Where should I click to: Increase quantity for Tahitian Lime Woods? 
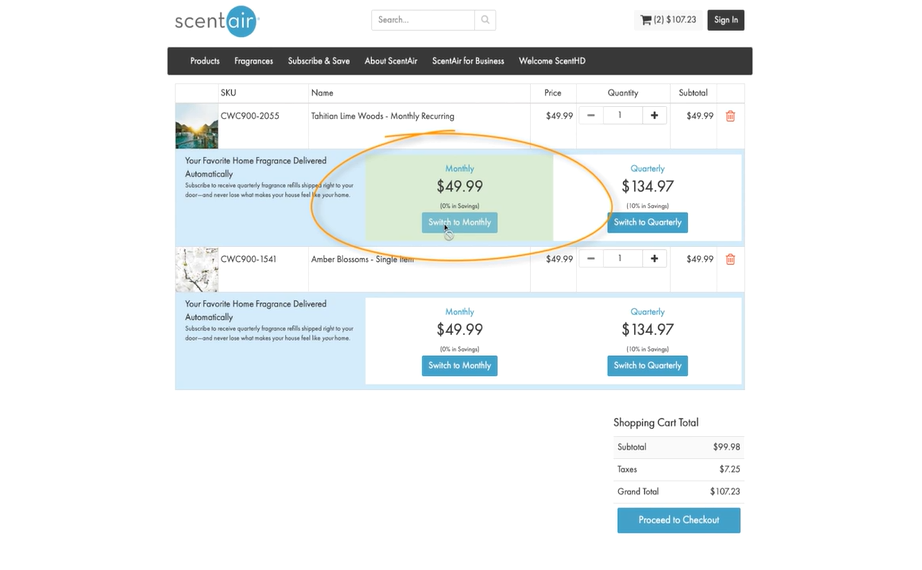coord(654,115)
